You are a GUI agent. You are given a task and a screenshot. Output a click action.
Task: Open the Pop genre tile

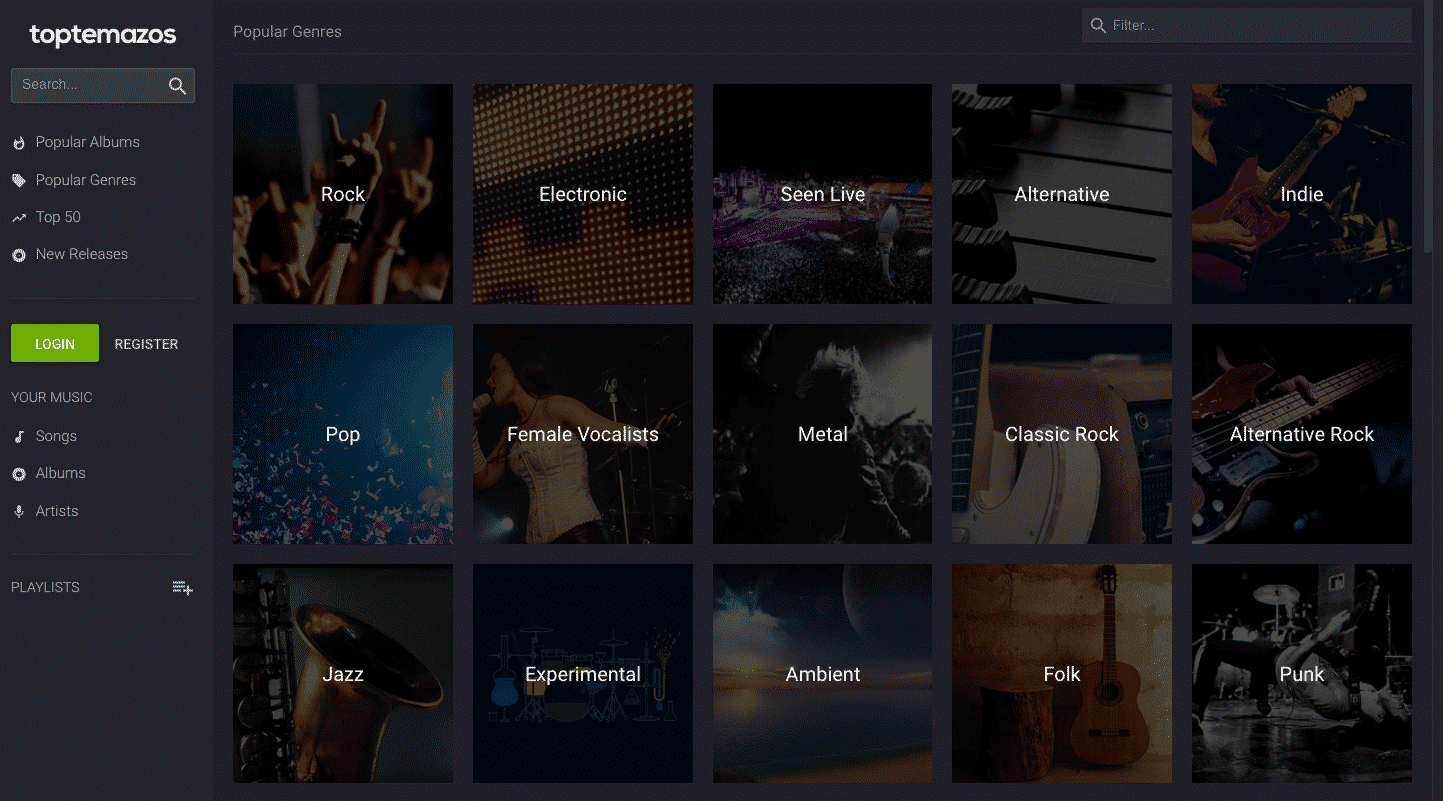343,434
